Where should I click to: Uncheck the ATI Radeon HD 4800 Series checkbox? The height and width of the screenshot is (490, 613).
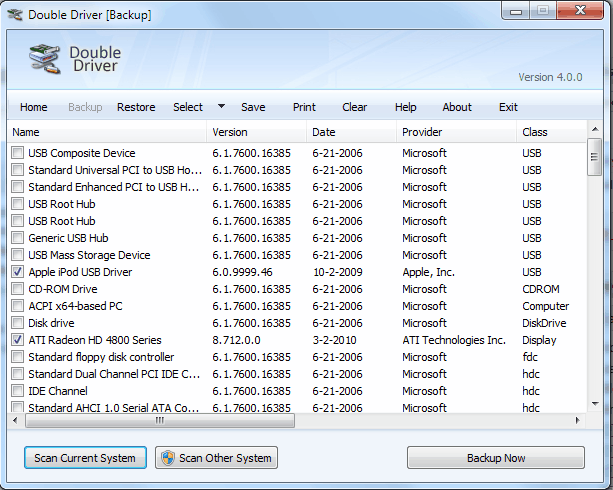coord(18,340)
